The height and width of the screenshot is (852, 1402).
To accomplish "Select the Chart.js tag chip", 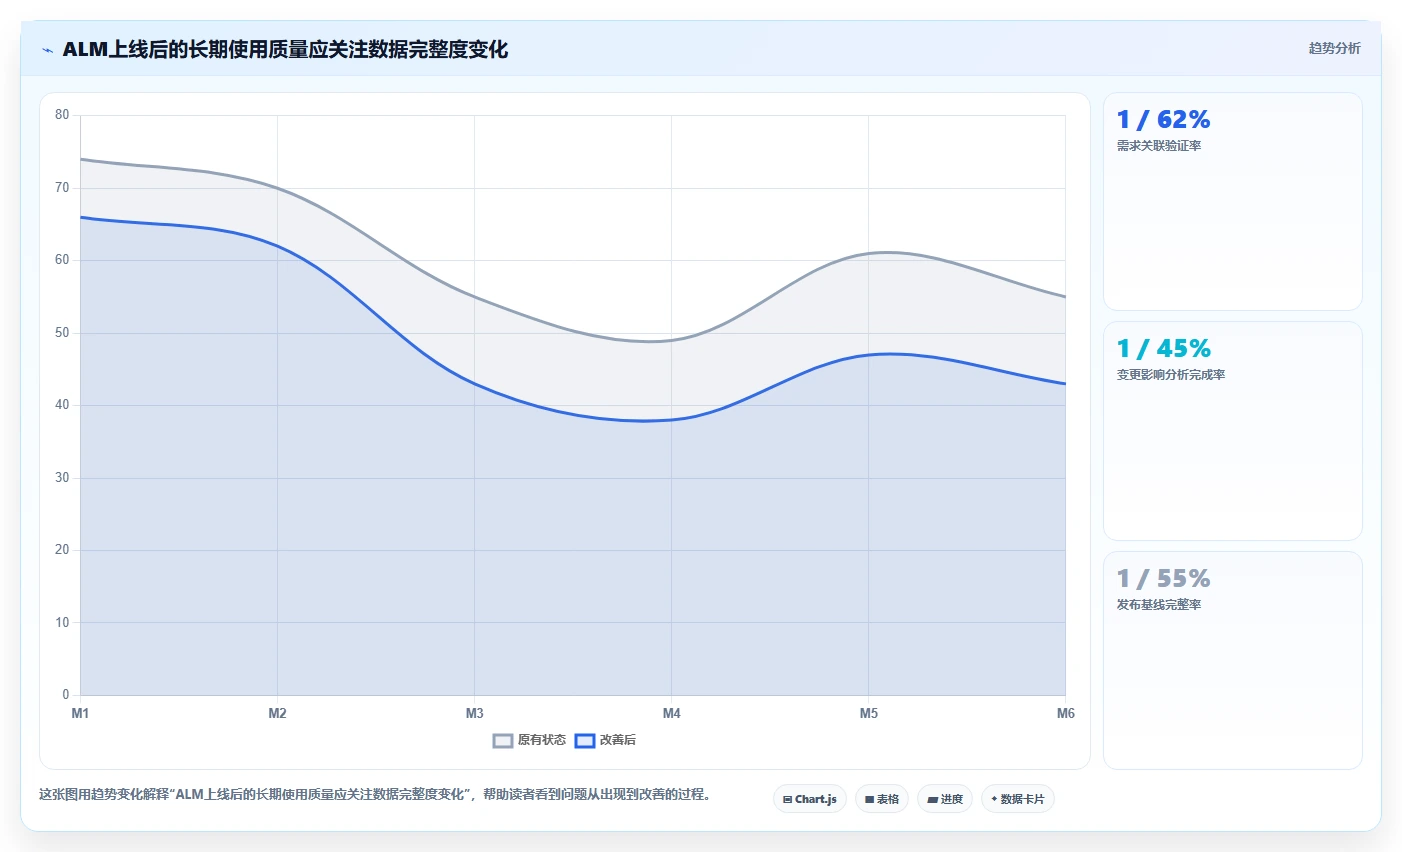I will pos(810,799).
